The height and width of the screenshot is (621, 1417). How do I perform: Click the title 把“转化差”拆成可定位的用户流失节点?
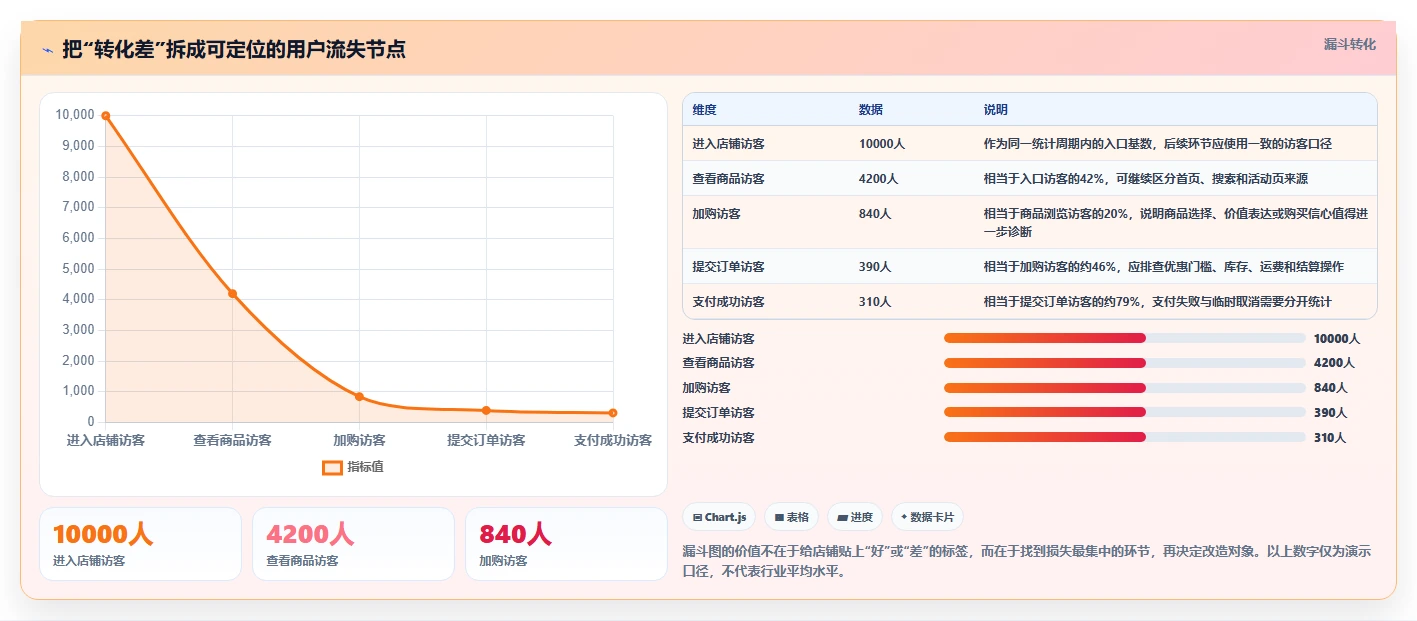pyautogui.click(x=234, y=49)
